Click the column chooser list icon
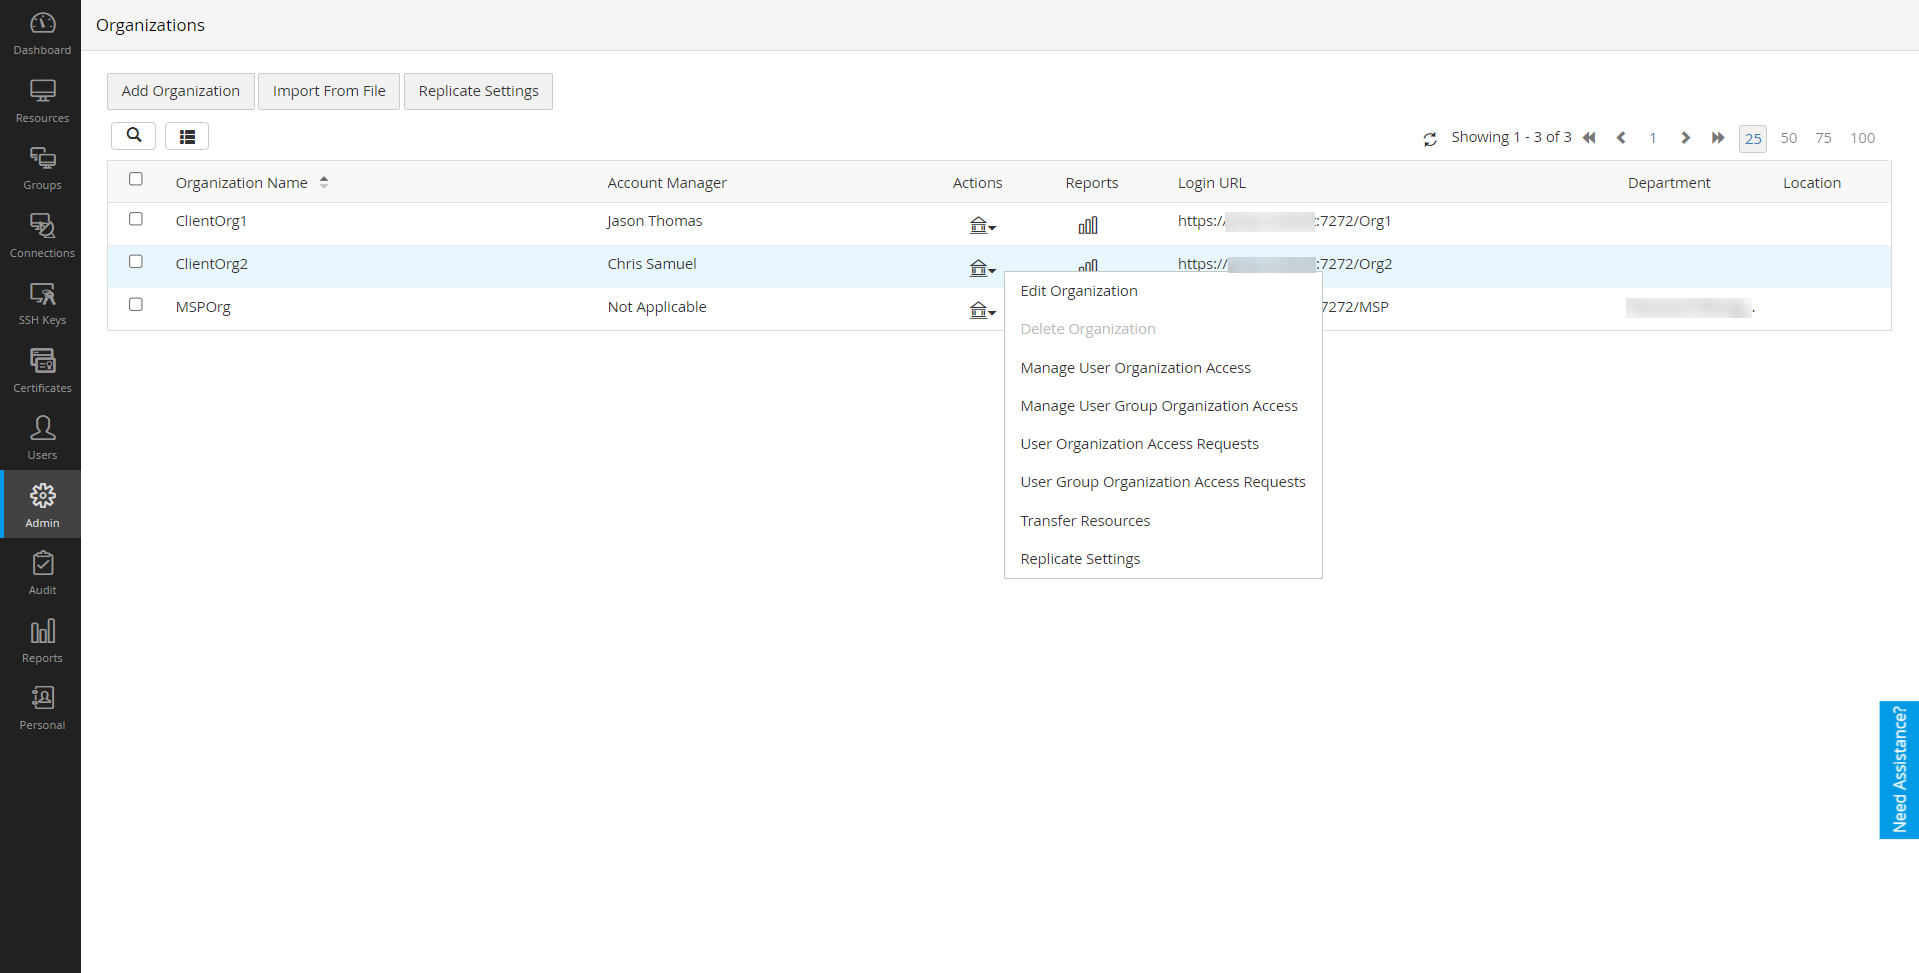 coord(187,136)
